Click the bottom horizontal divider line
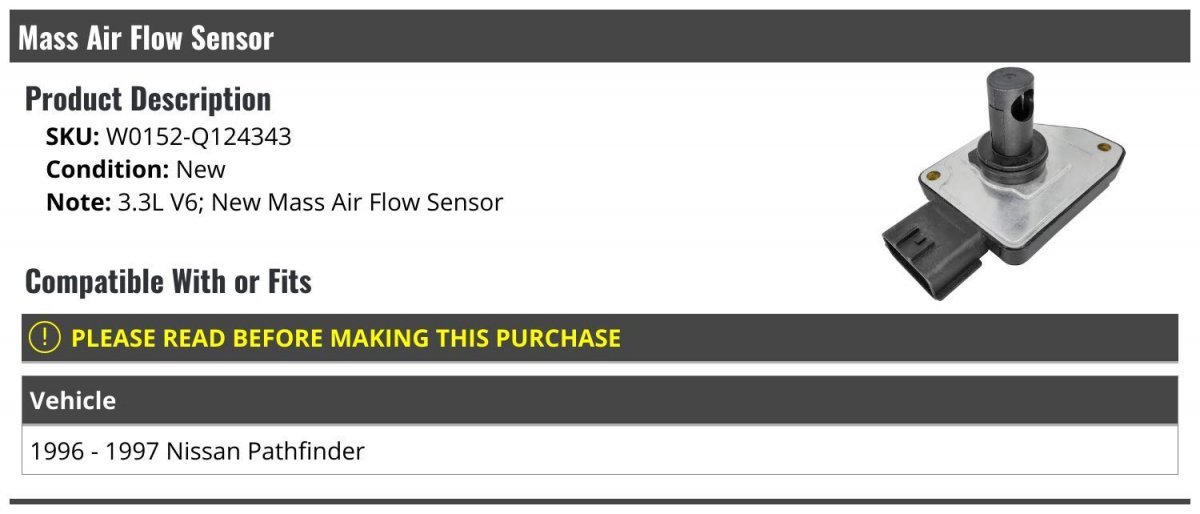 (x=600, y=502)
